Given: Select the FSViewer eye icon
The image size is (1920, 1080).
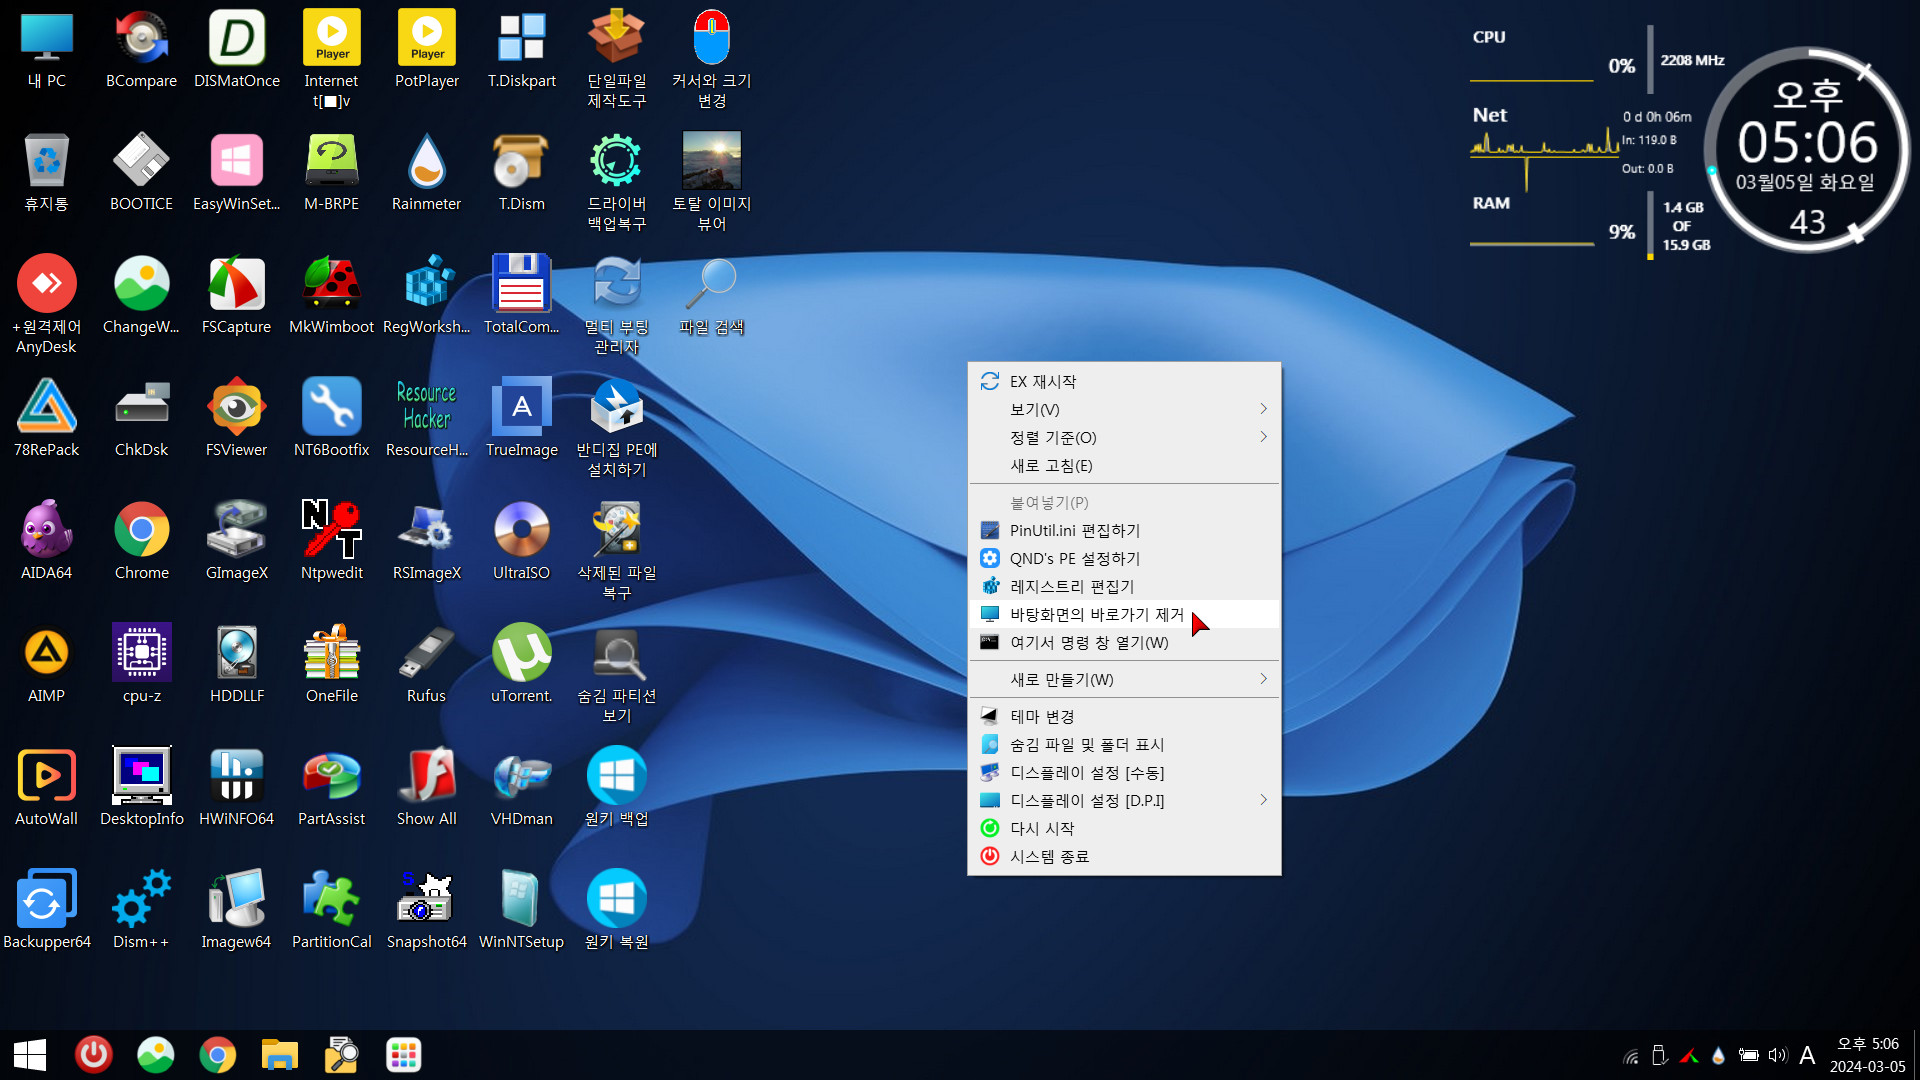Looking at the screenshot, I should (x=237, y=418).
